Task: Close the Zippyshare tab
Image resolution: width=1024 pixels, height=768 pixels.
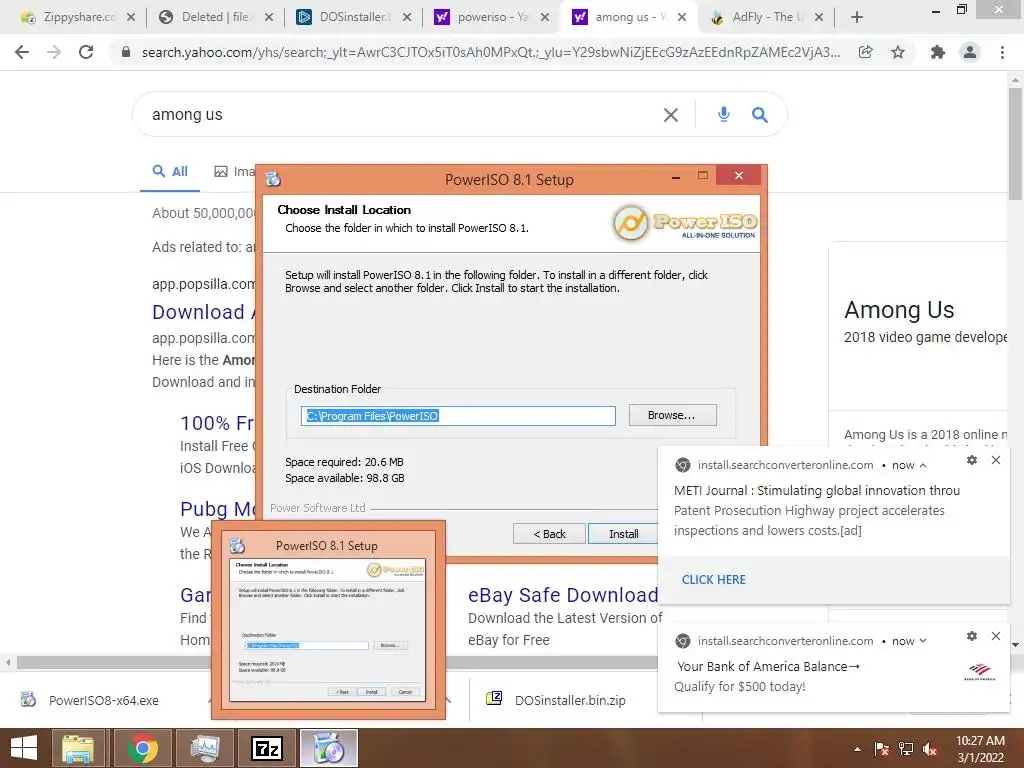Action: point(131,18)
